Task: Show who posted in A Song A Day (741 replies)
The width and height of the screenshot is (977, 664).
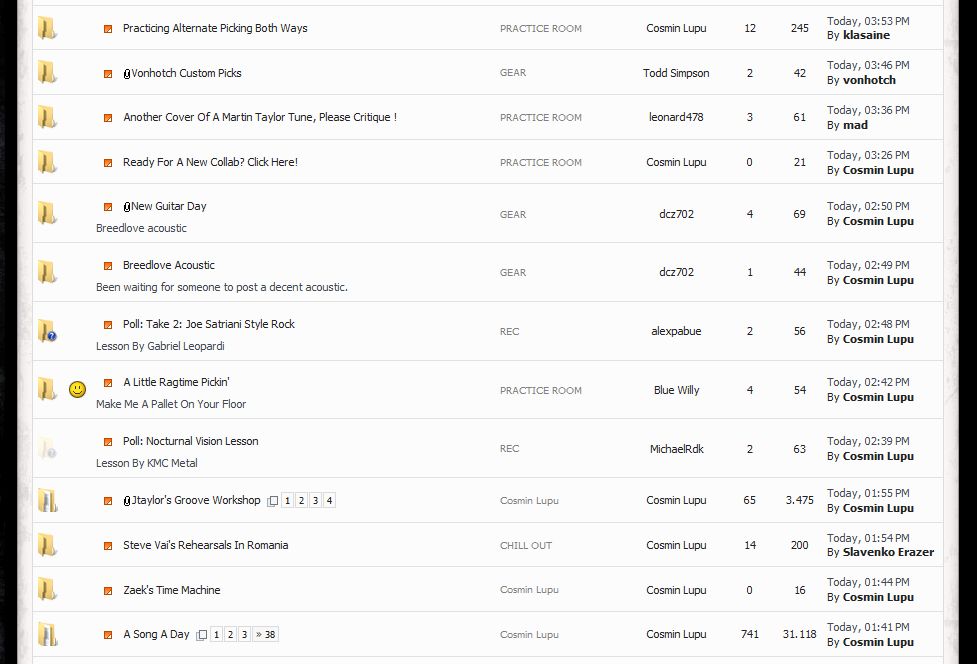Action: [750, 634]
